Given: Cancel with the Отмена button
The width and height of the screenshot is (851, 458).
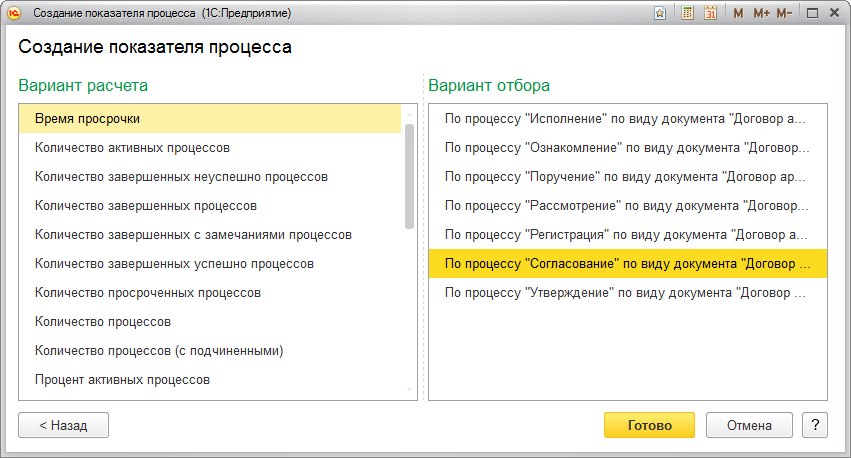Looking at the screenshot, I should click(749, 425).
